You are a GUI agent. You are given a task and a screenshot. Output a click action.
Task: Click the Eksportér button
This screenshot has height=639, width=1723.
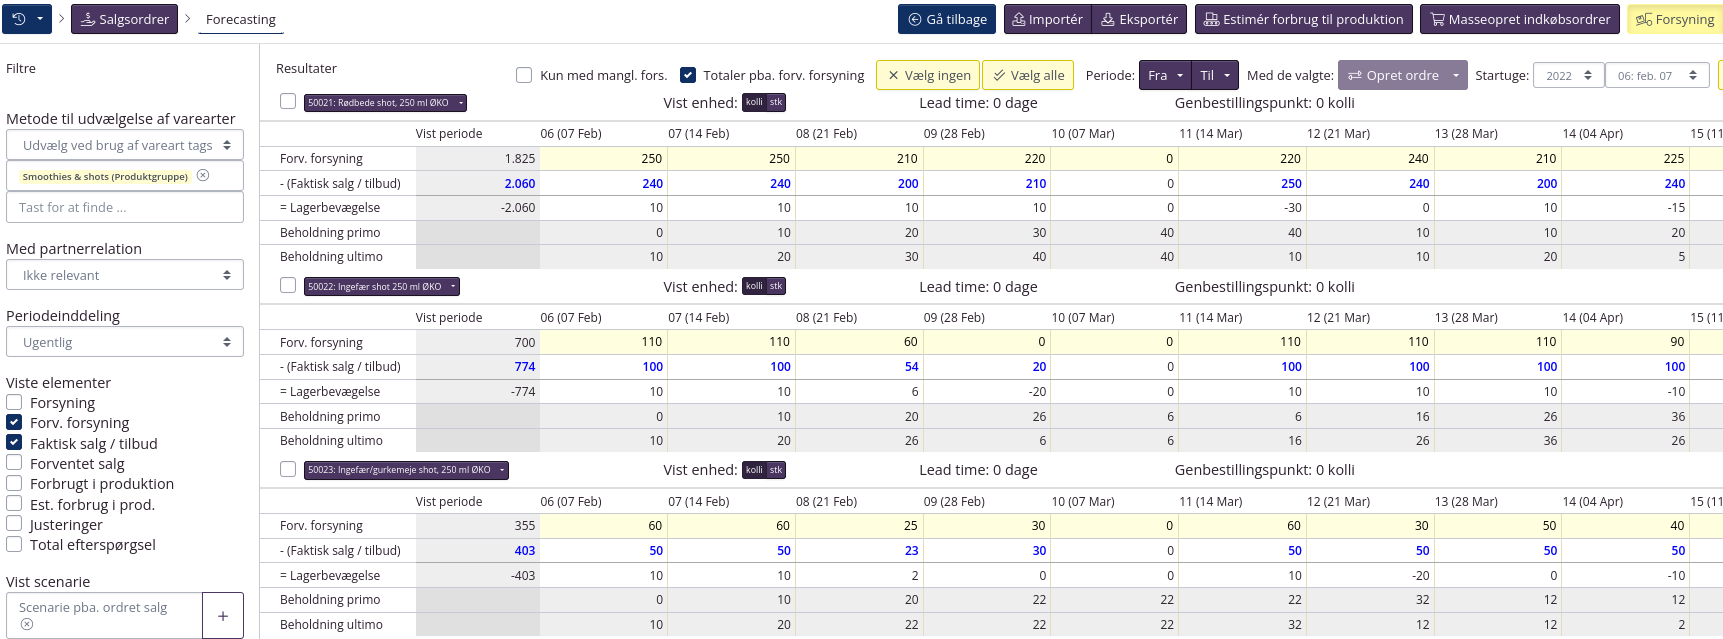1139,19
